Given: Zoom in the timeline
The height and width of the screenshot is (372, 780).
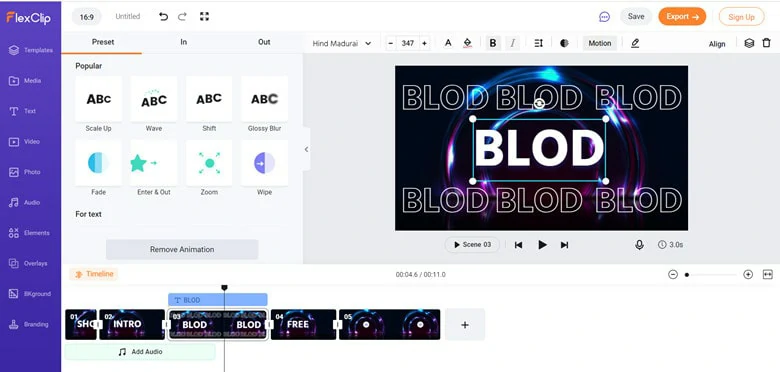Looking at the screenshot, I should 748,275.
